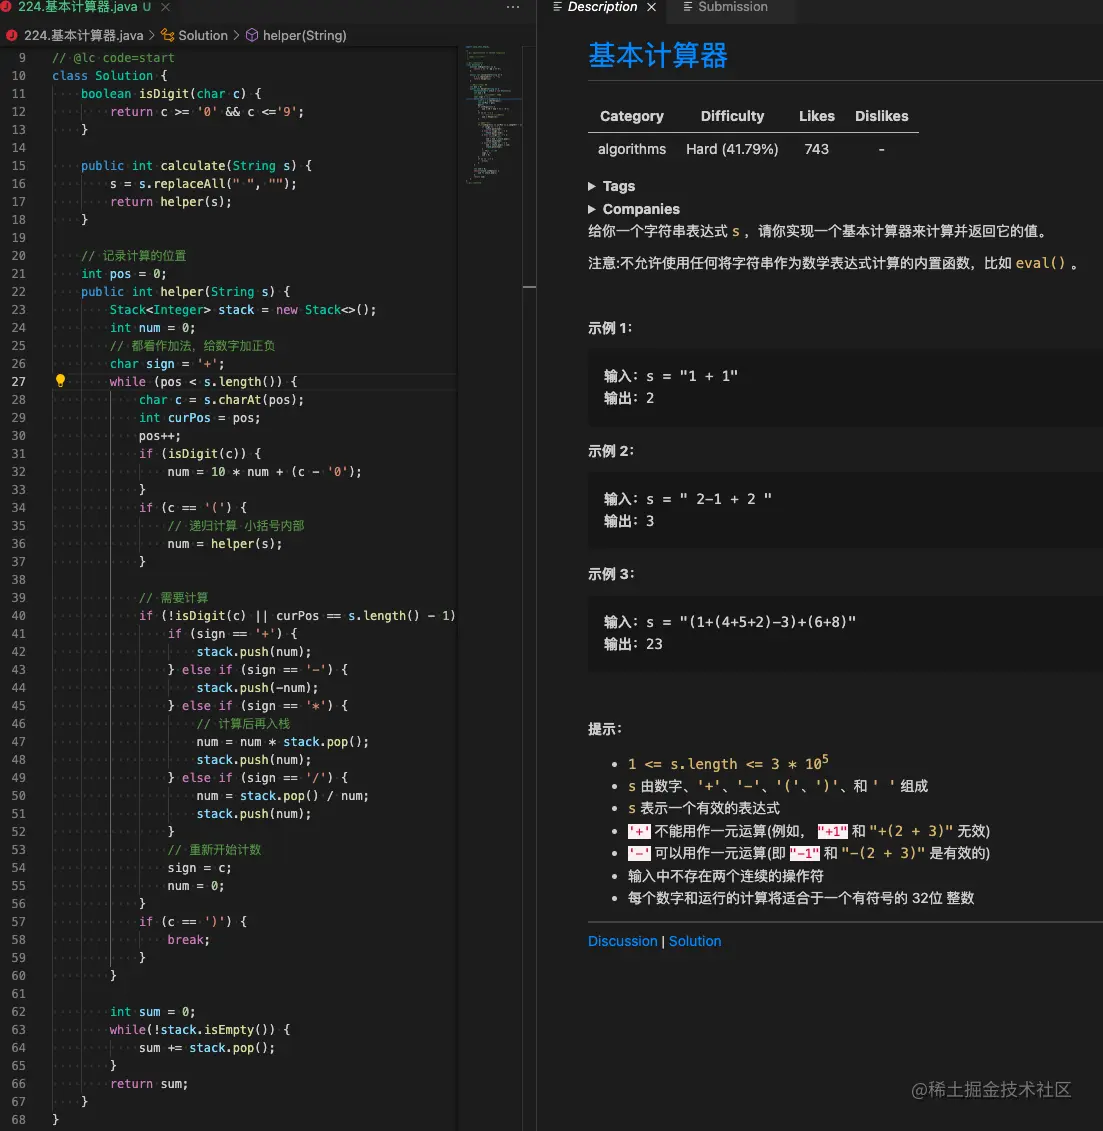Click the 提示 heading

pyautogui.click(x=605, y=729)
